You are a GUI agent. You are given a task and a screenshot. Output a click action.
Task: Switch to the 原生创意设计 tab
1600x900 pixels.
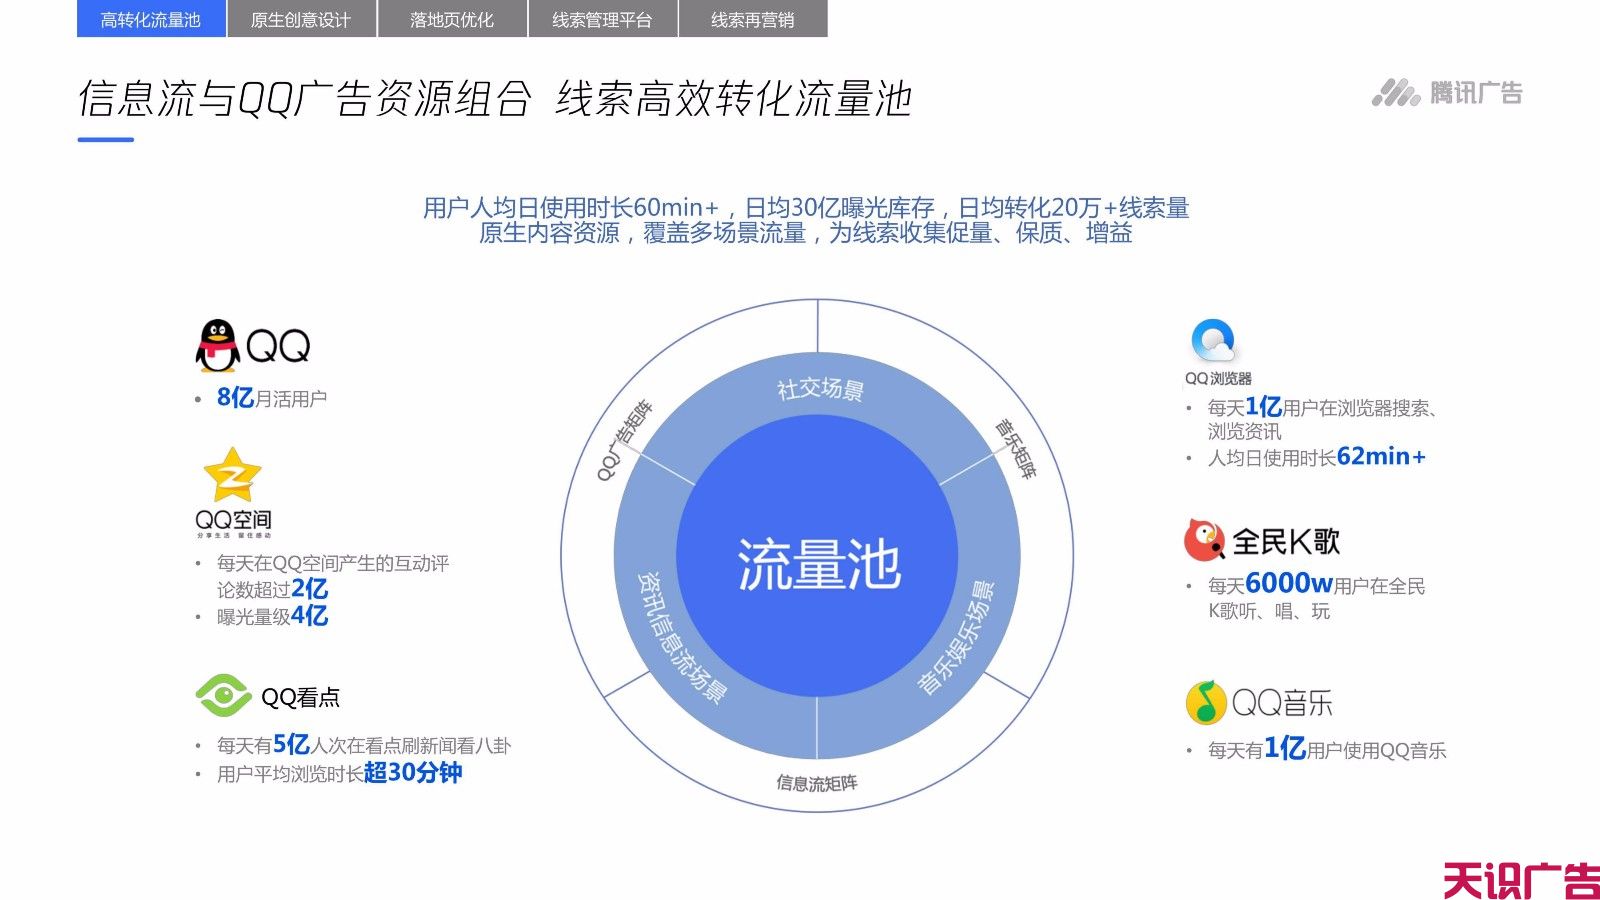[301, 19]
